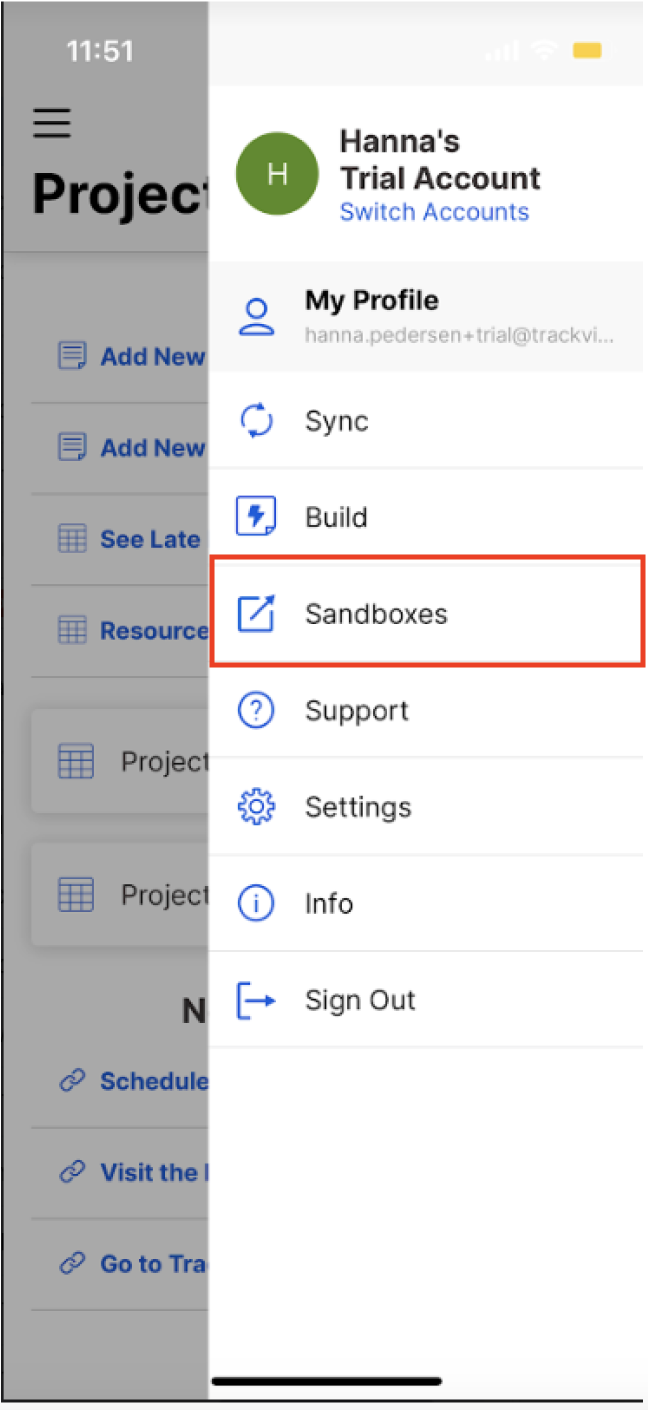Click the Build lightning icon
648x1410 pixels.
pyautogui.click(x=256, y=517)
